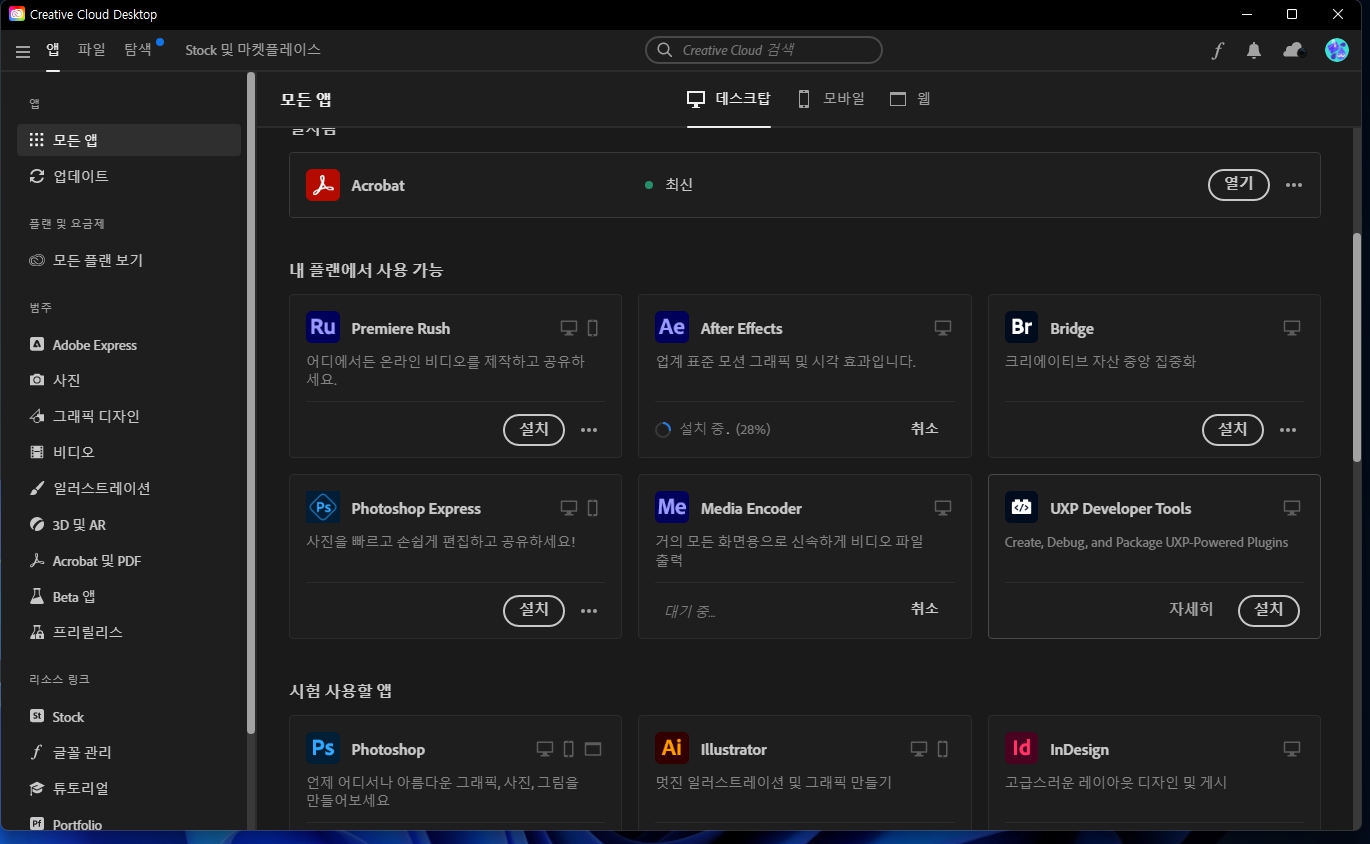
Task: Click the Creative Cloud search field
Action: [764, 50]
